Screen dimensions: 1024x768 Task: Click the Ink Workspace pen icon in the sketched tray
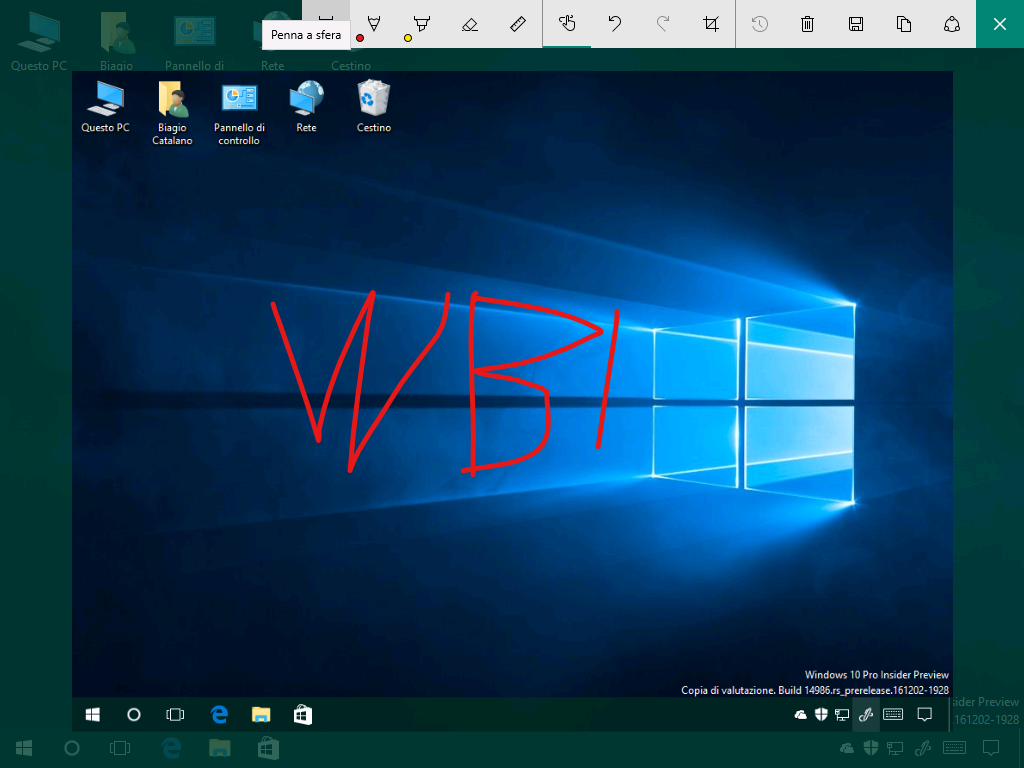pos(866,714)
